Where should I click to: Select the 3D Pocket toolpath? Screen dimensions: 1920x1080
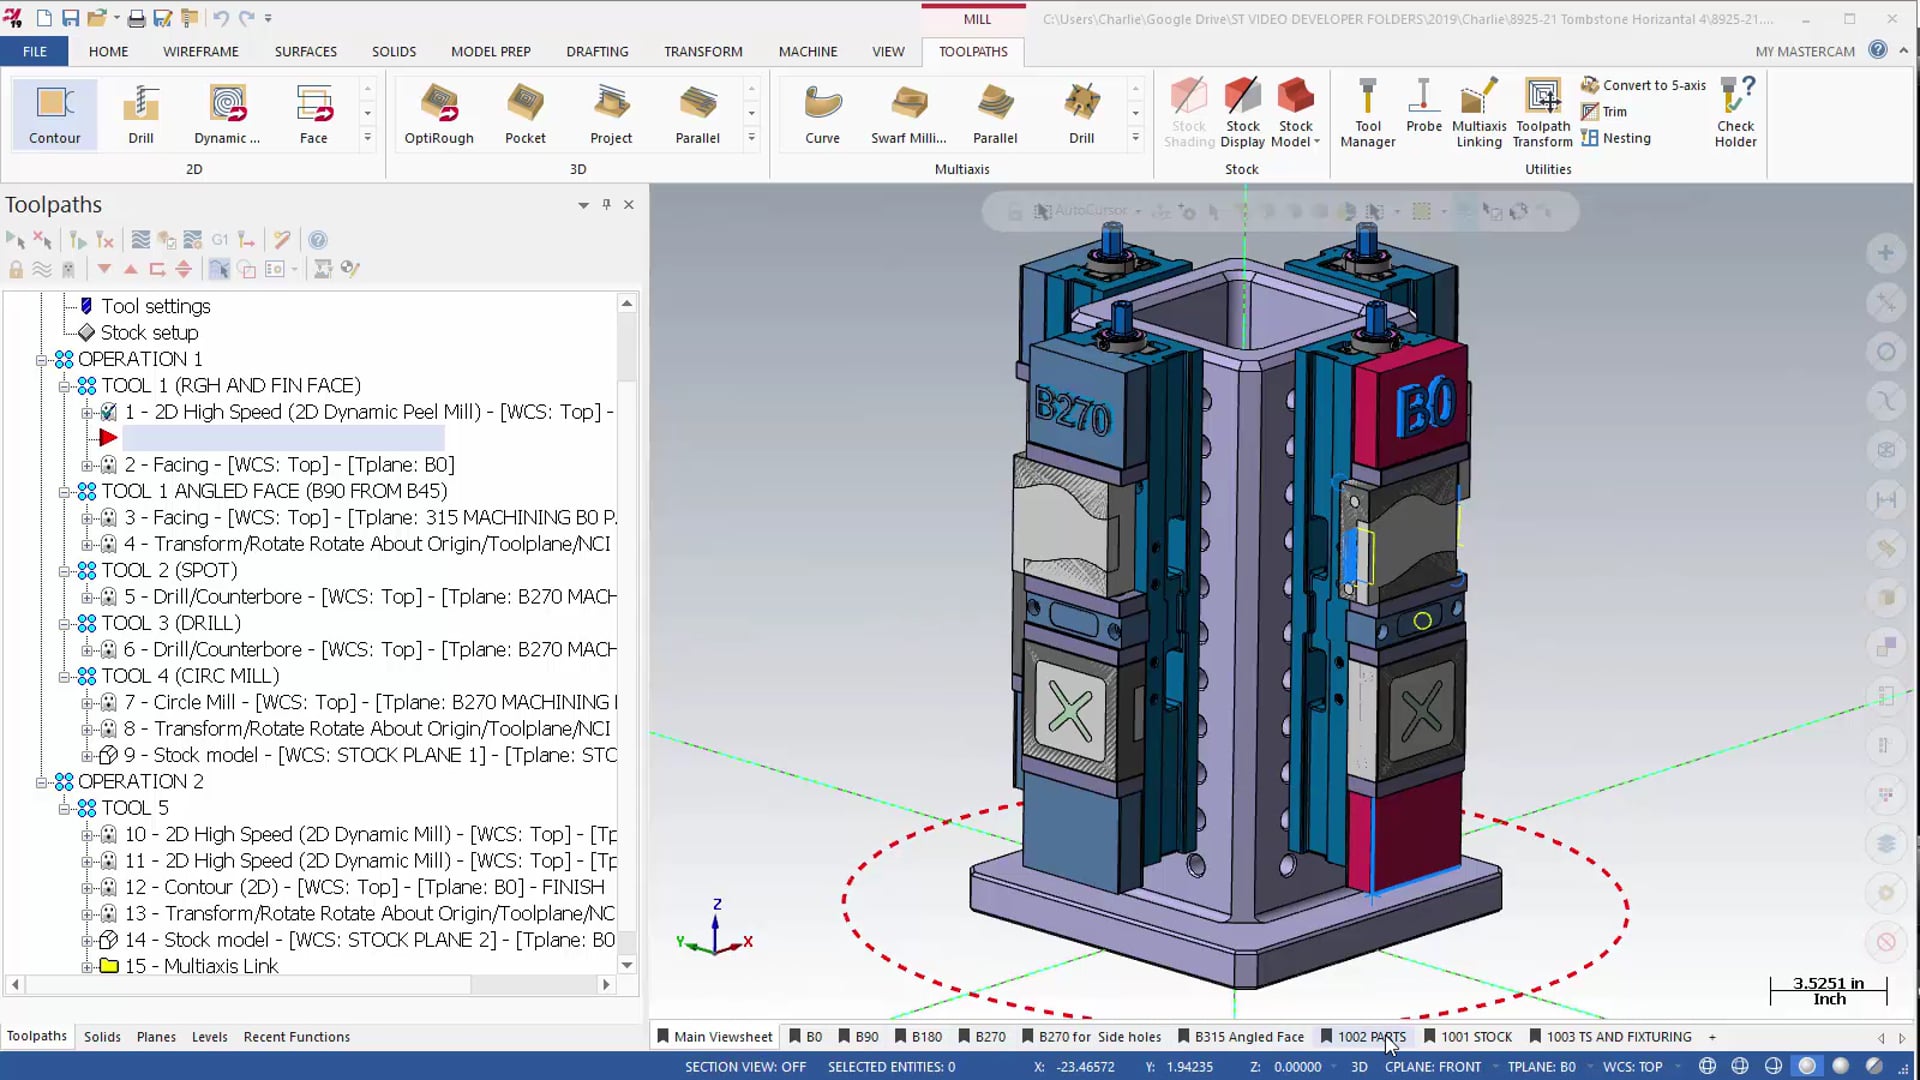tap(525, 114)
